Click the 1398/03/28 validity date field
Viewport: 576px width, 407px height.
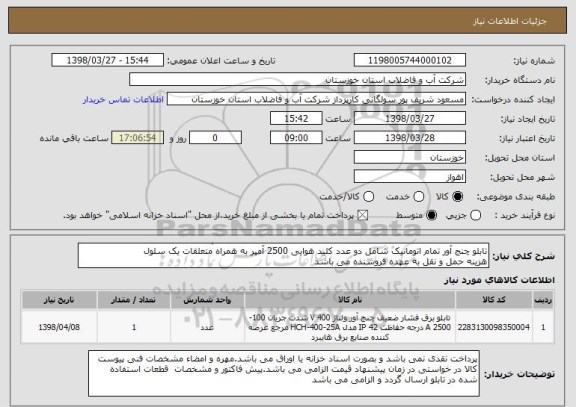point(410,138)
